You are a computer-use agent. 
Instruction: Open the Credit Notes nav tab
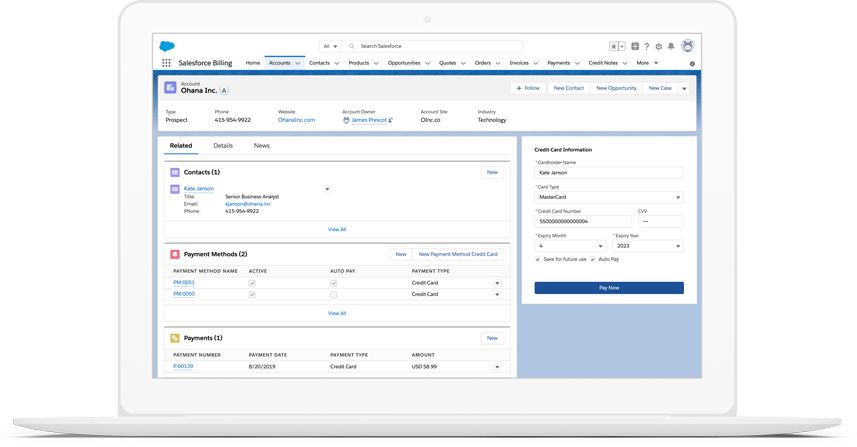(x=603, y=63)
